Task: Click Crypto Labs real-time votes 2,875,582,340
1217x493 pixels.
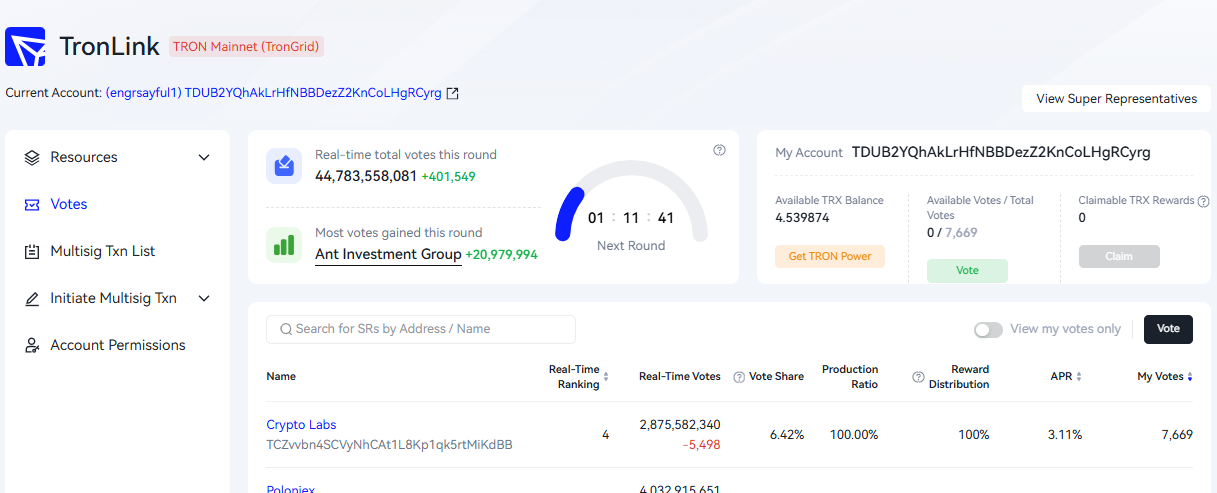Action: tap(680, 425)
